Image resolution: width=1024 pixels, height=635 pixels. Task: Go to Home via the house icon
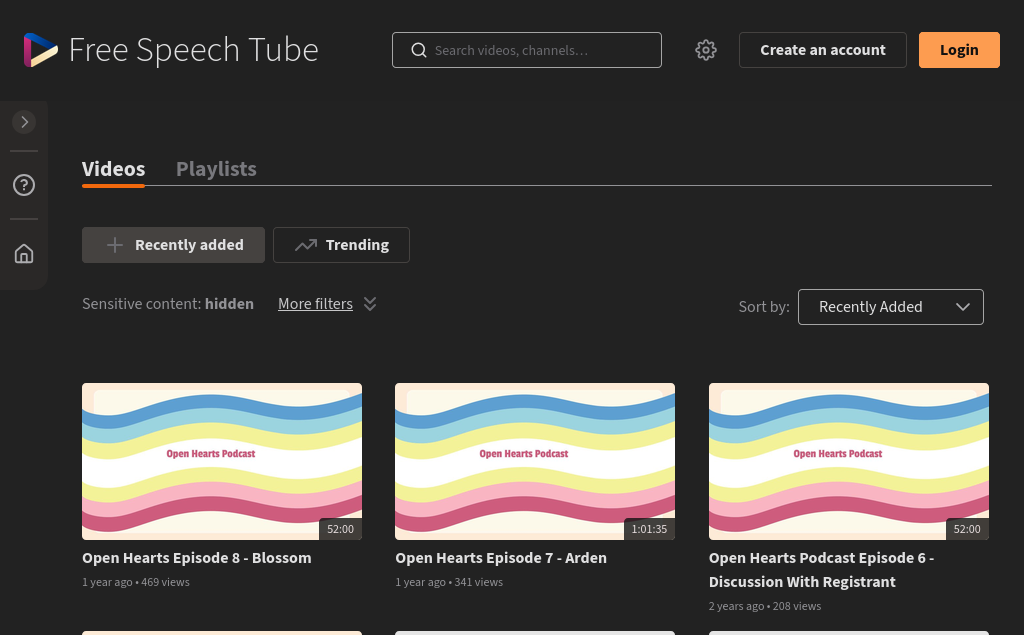[24, 253]
